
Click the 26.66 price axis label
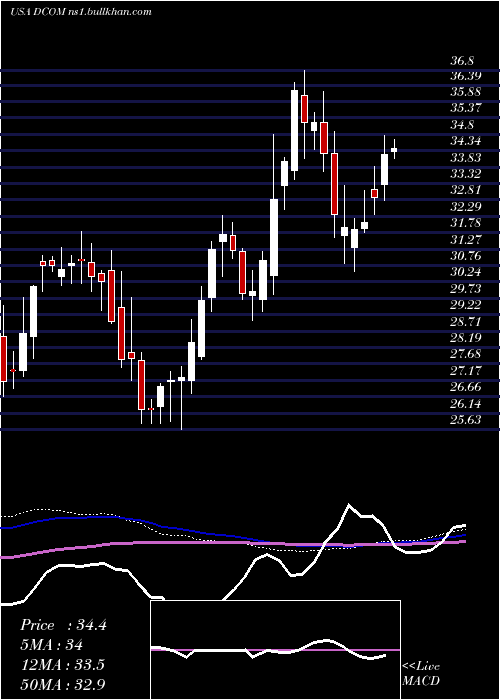pos(466,387)
